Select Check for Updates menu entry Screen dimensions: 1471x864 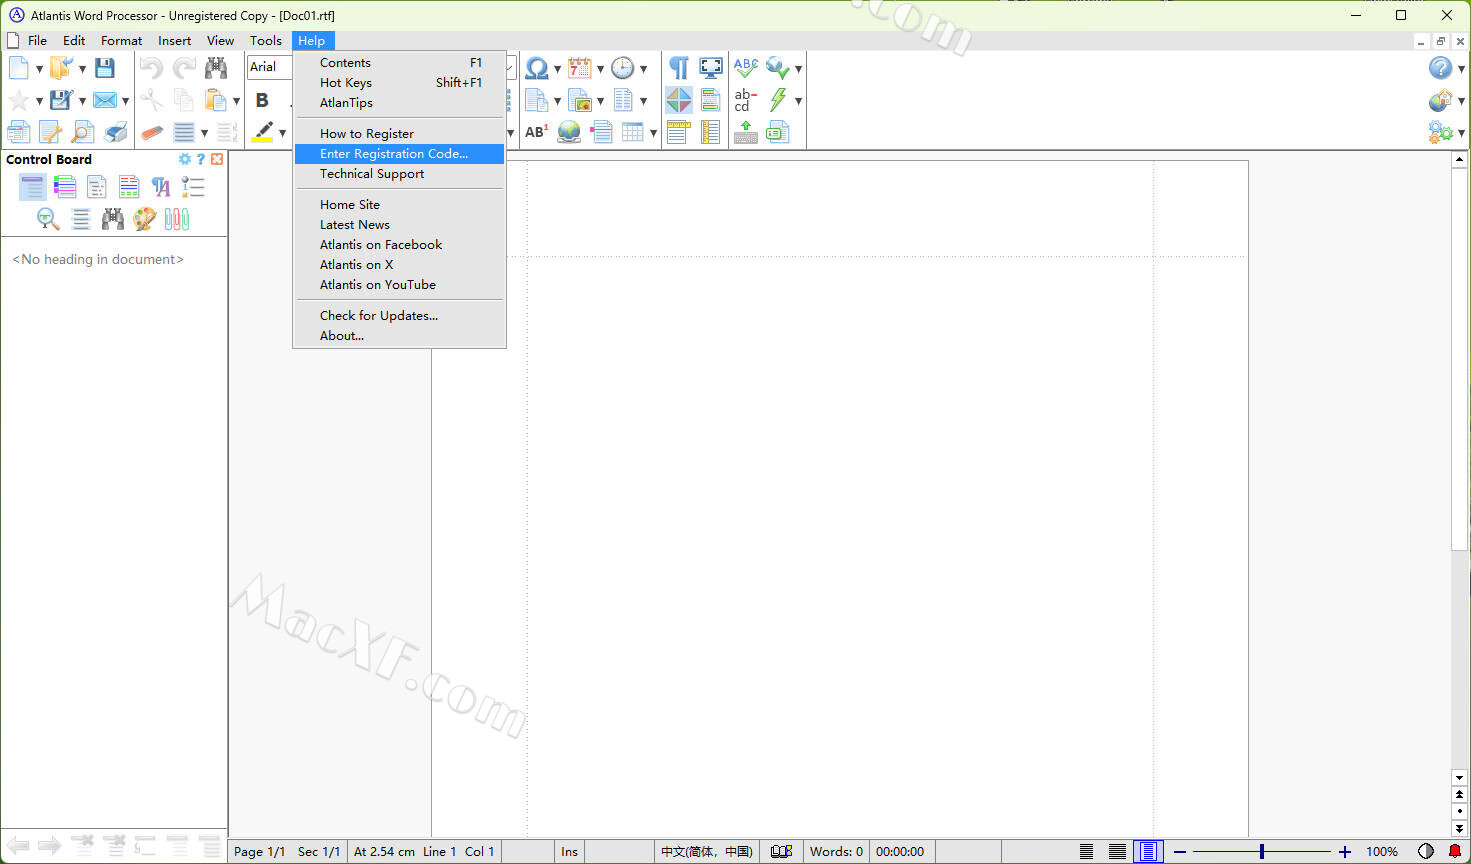[x=399, y=316]
